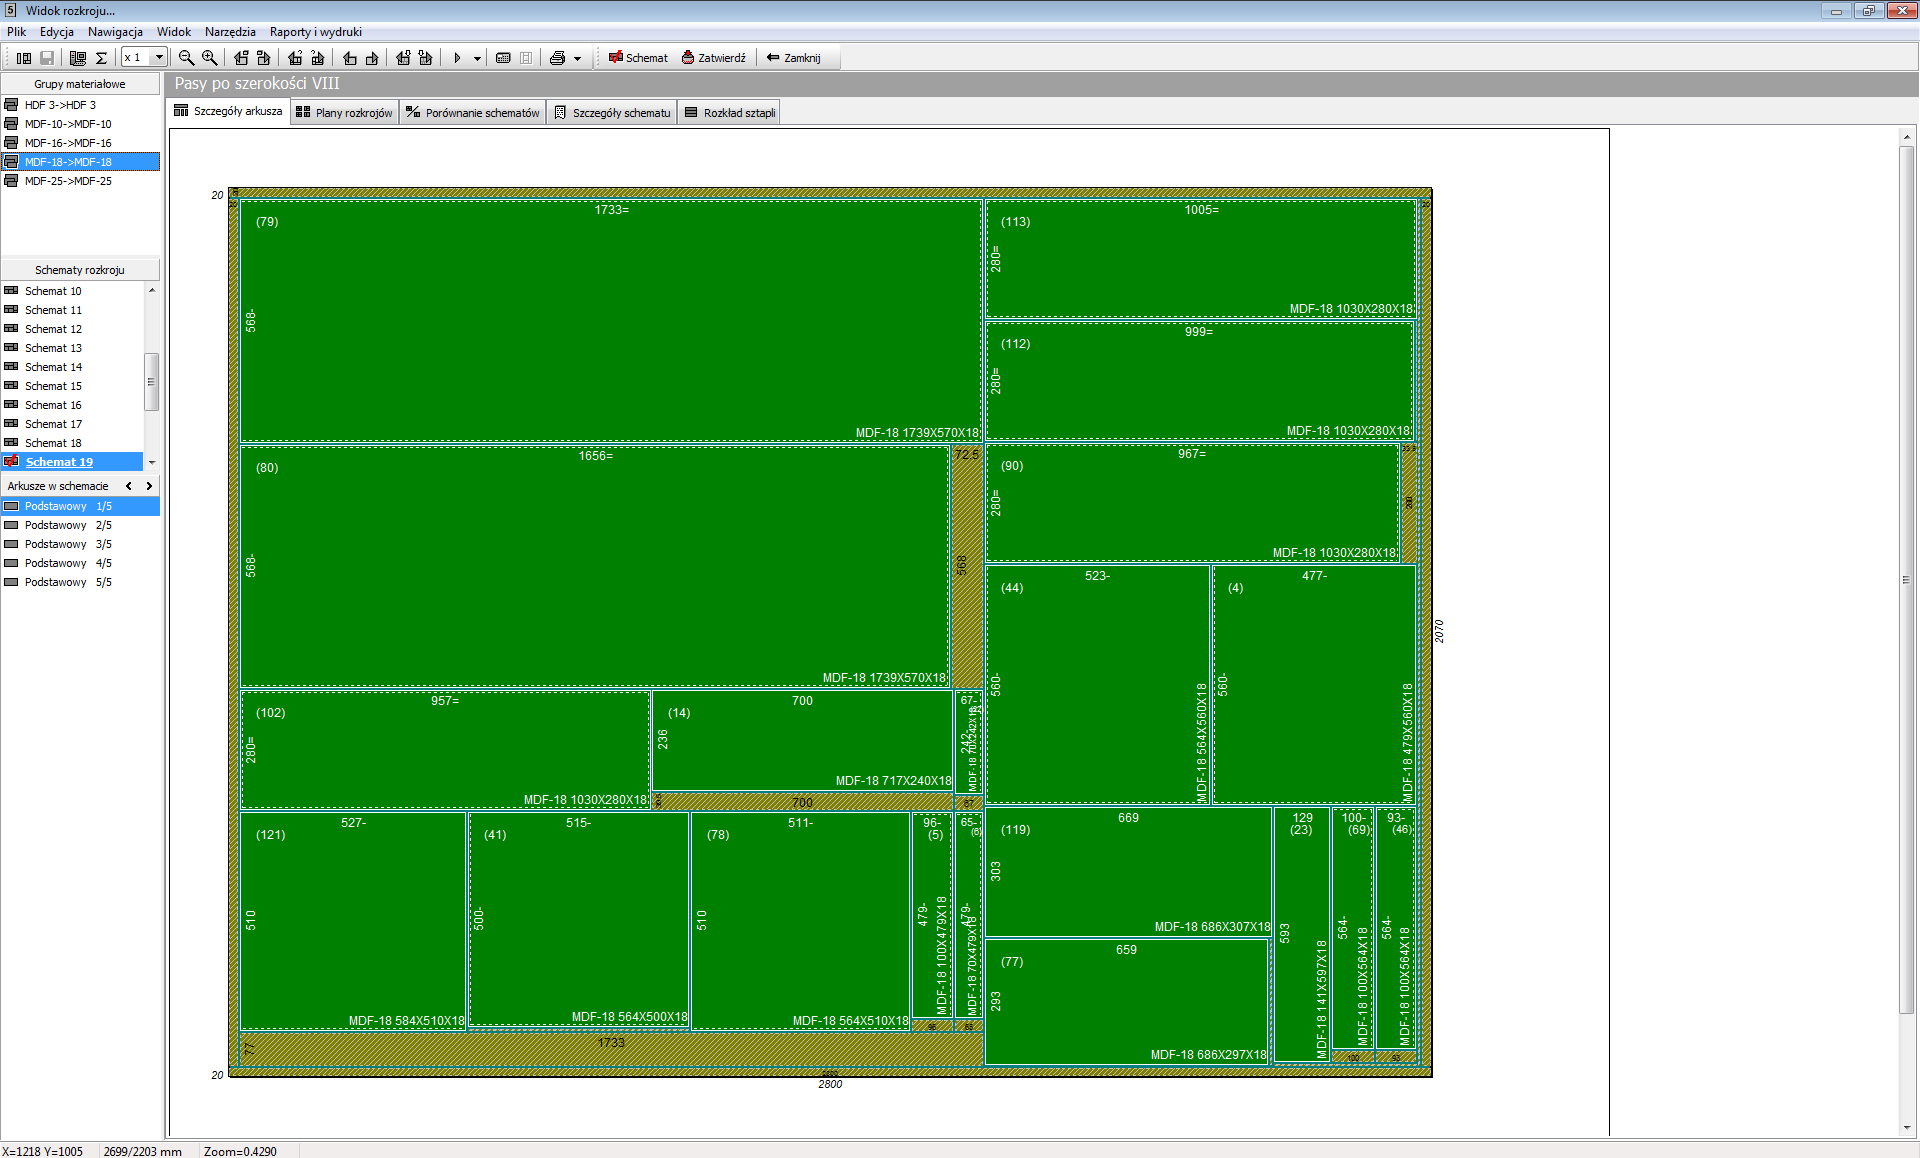Go to next sheet with right arrow
Screen dimensions: 1920x1158
[149, 486]
